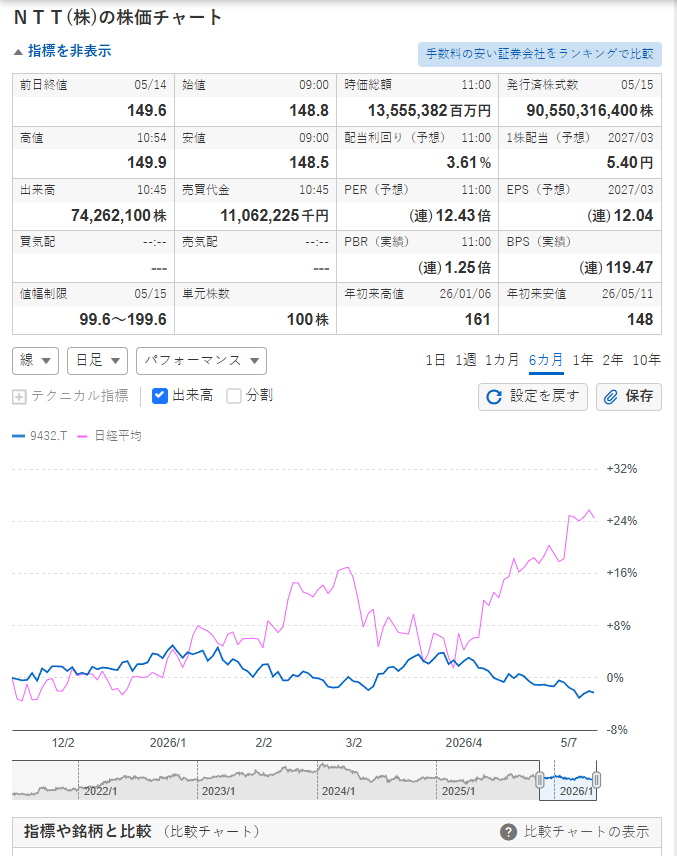
Task: Select the 1年 period tab
Action: [x=583, y=360]
